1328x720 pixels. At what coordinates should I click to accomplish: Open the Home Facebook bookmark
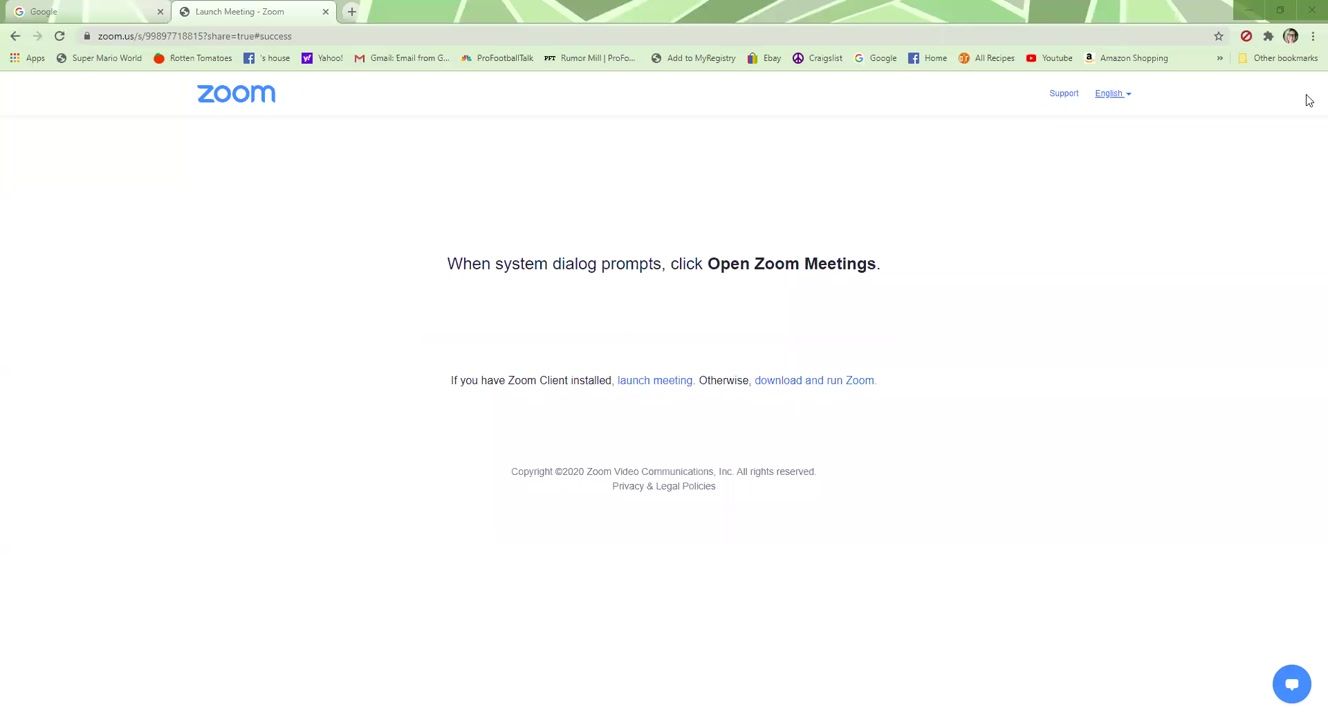coord(927,58)
